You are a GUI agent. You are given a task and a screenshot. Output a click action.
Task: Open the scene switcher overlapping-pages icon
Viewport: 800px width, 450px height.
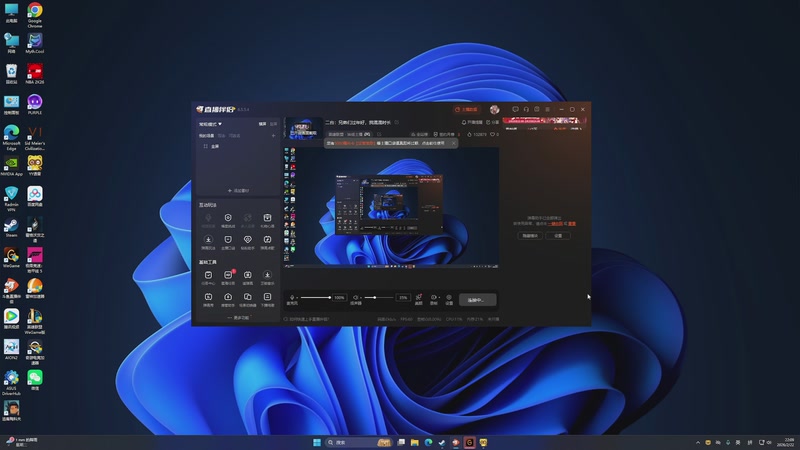[x=247, y=299]
